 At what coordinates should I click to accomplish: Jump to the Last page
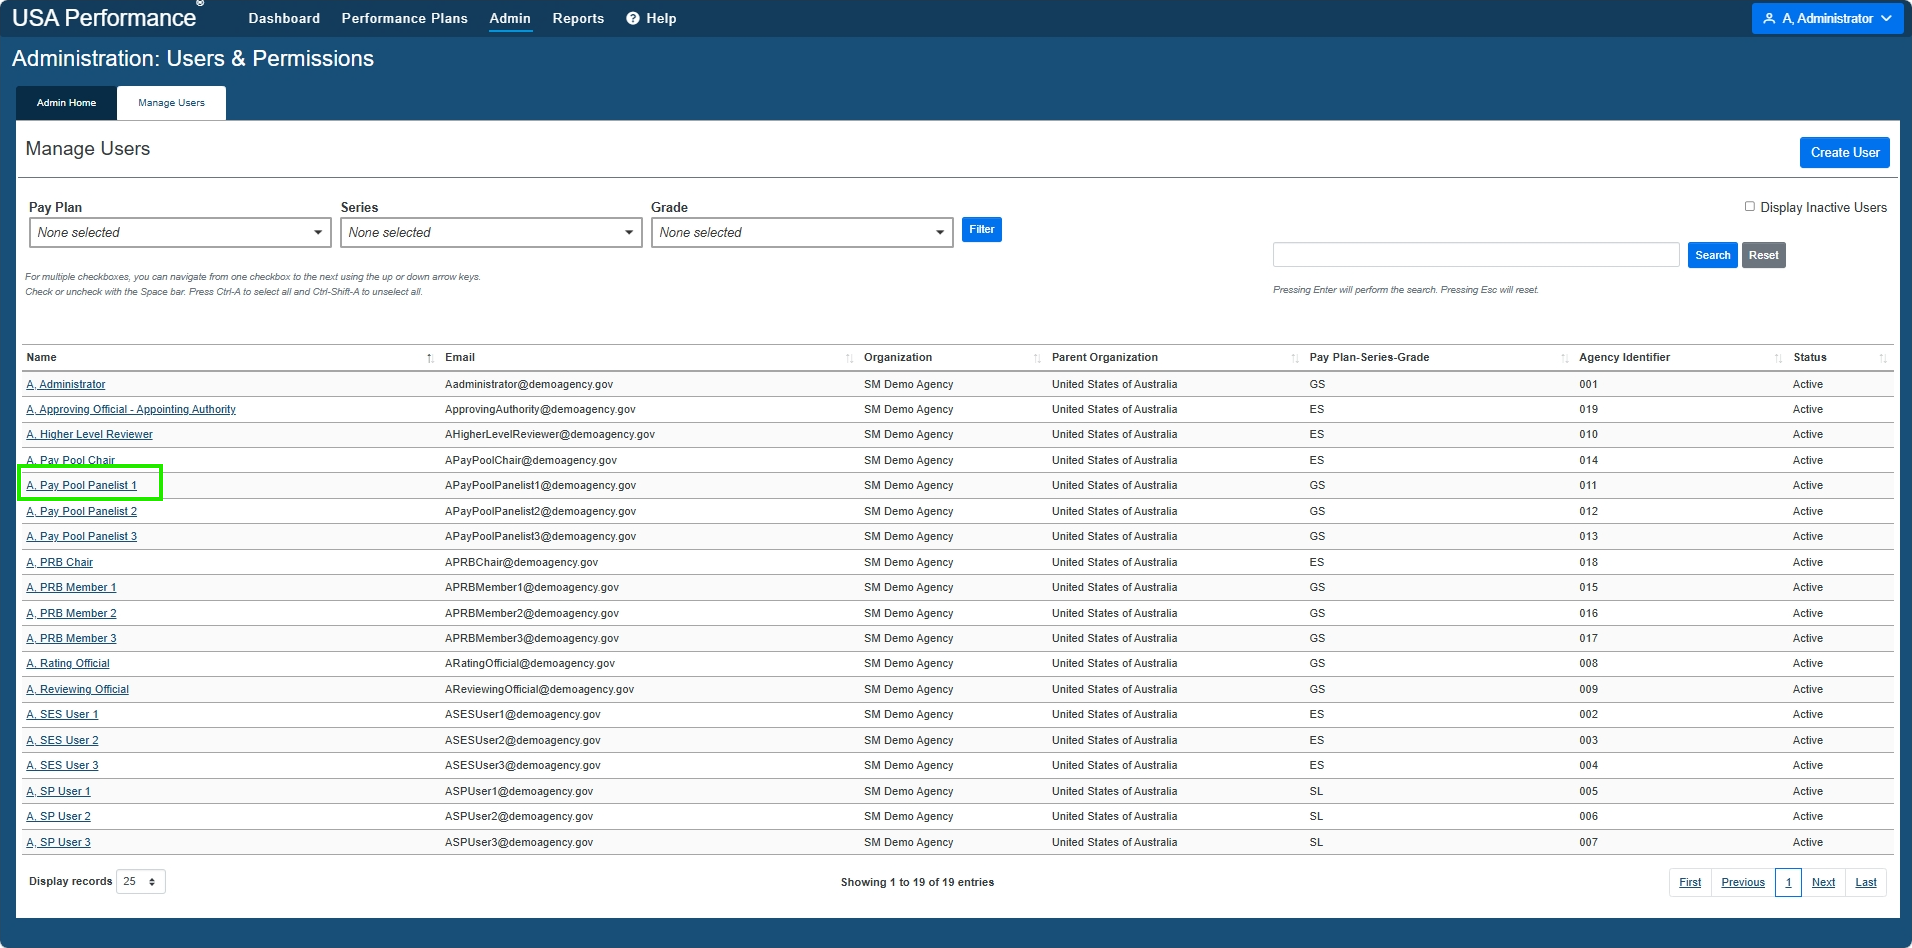point(1866,882)
